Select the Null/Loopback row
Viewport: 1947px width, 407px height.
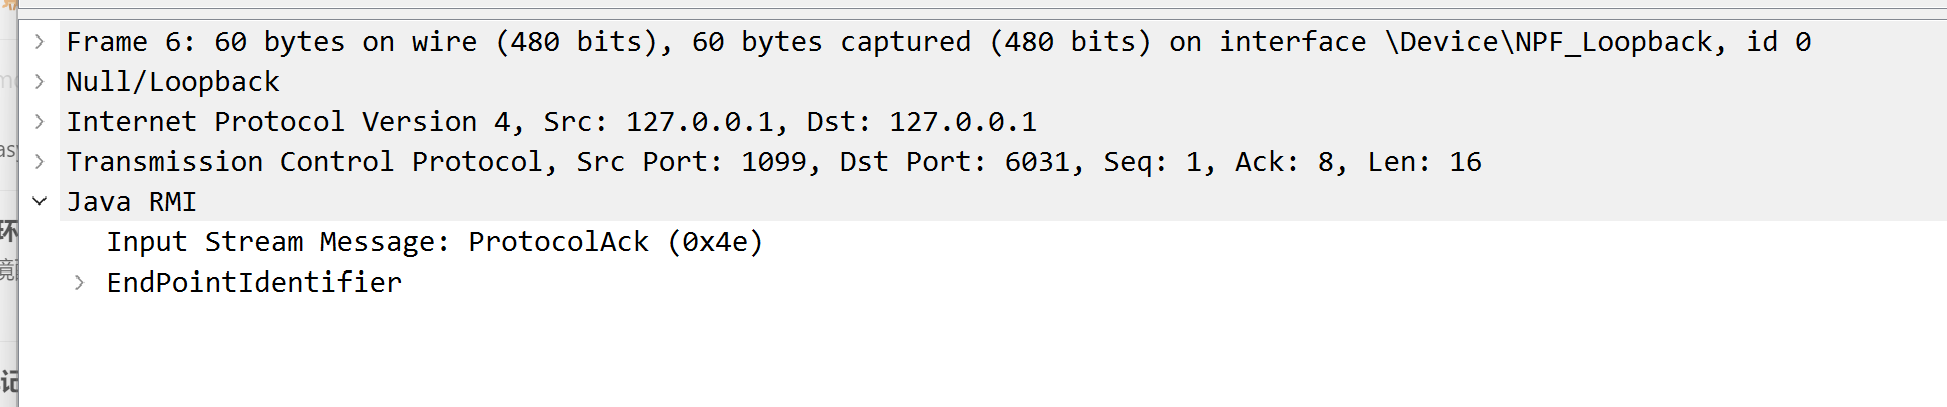(983, 81)
